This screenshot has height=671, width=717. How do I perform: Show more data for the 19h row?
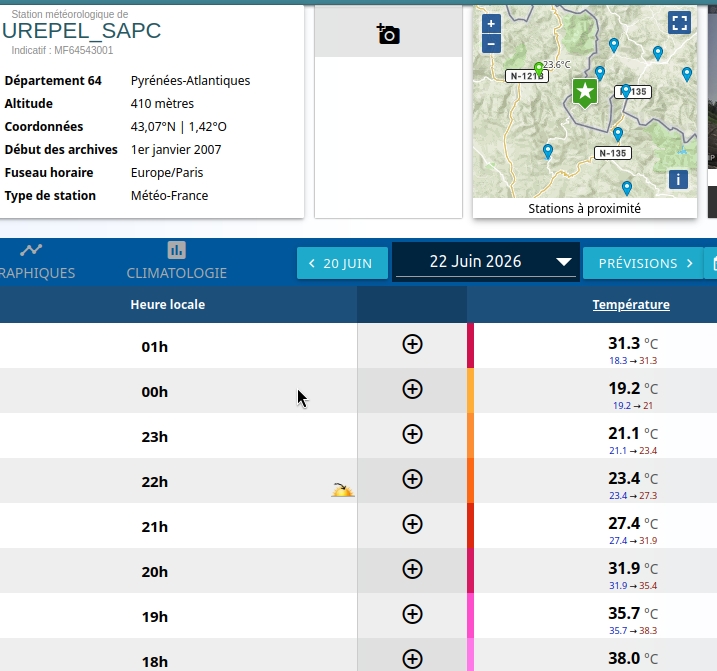pyautogui.click(x=412, y=614)
